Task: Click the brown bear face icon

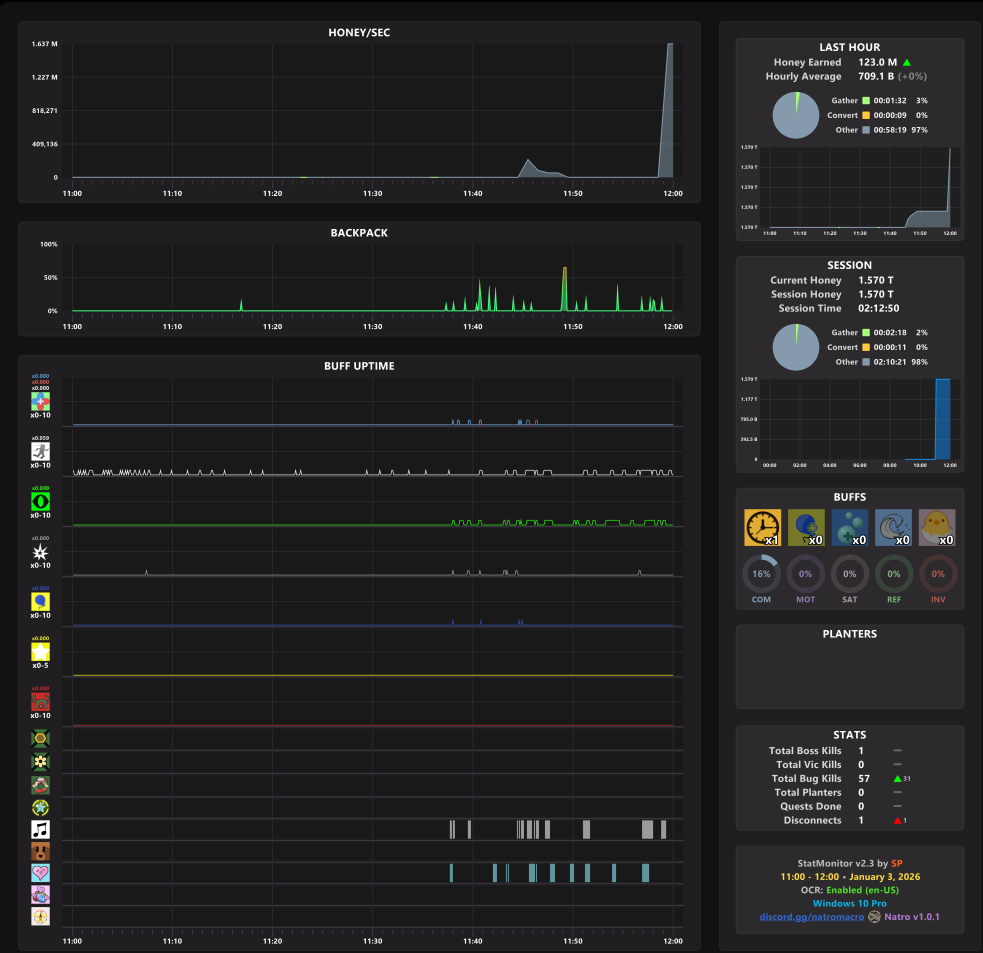Action: tap(40, 851)
